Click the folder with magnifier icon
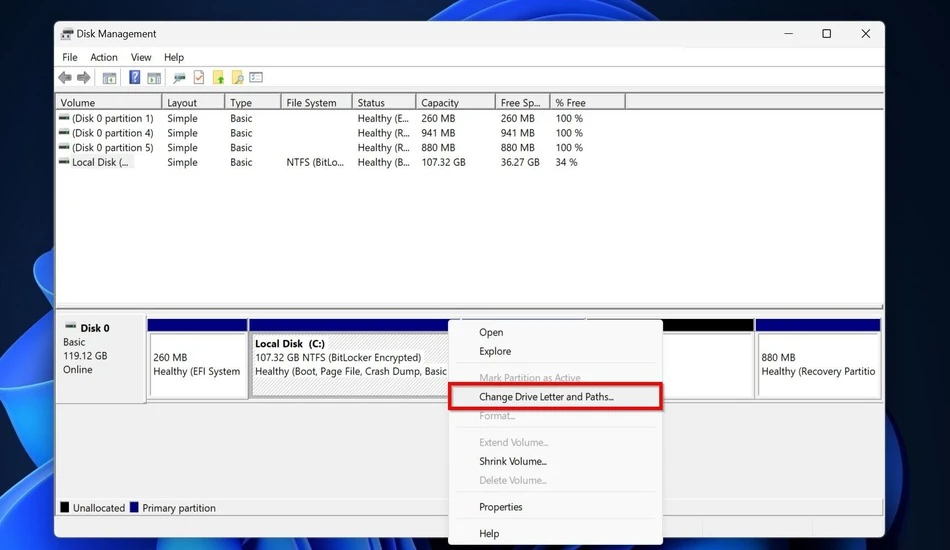The width and height of the screenshot is (950, 550). tap(238, 78)
